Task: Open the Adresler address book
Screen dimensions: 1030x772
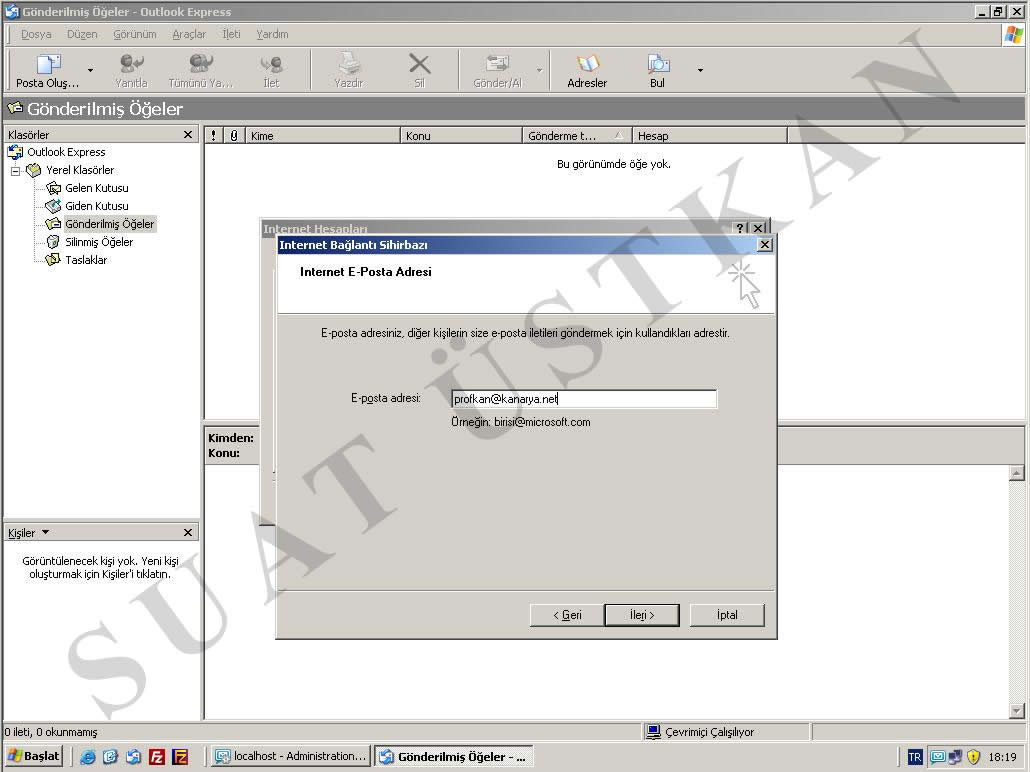Action: tap(587, 70)
